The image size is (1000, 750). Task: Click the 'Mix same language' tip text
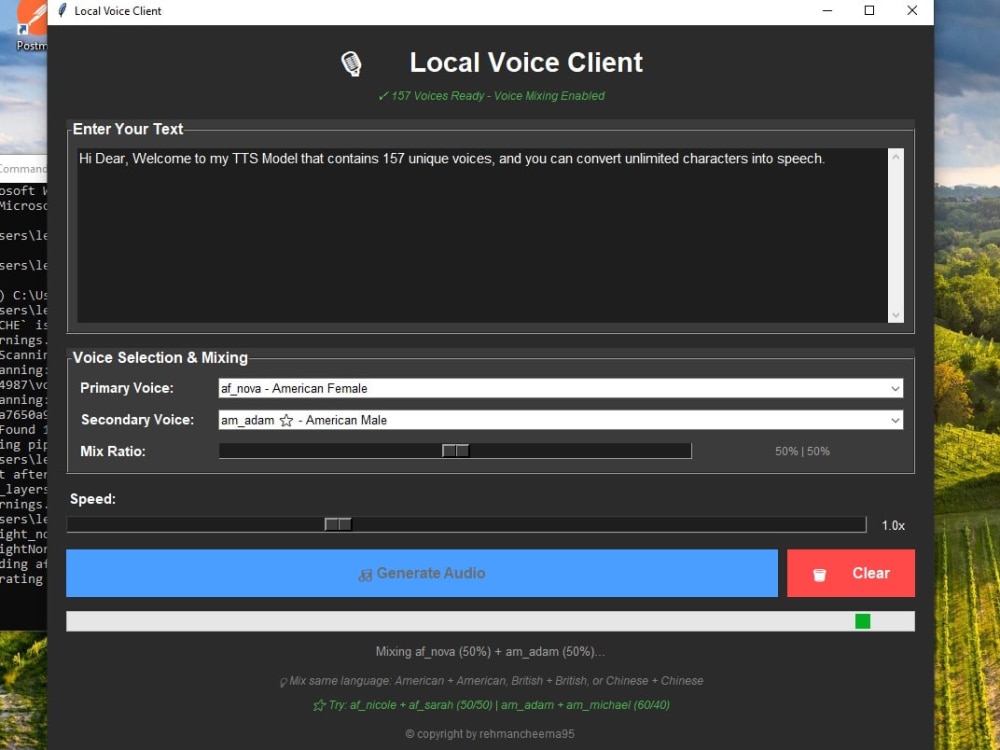point(496,681)
